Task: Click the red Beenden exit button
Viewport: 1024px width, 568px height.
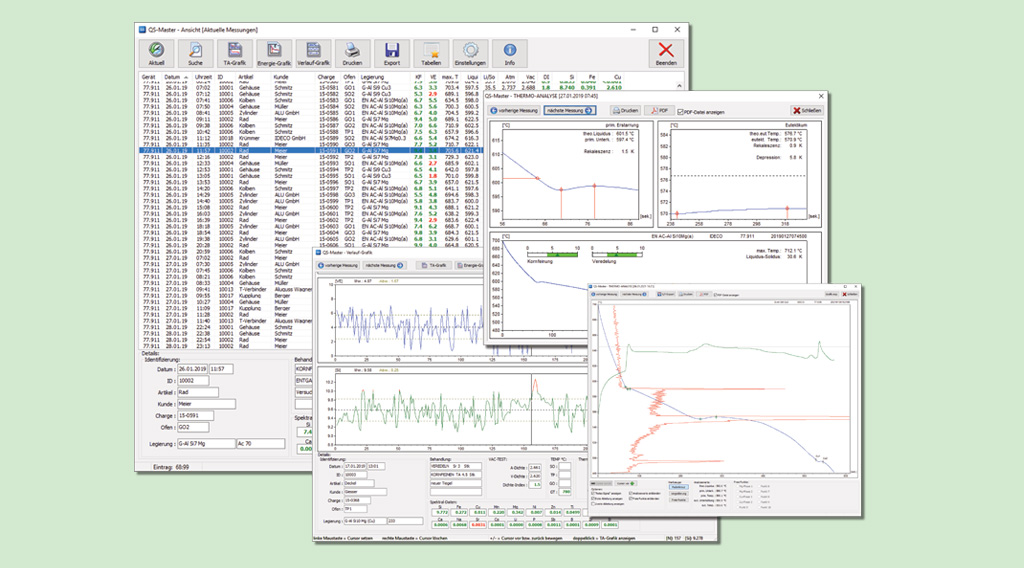Action: point(665,54)
